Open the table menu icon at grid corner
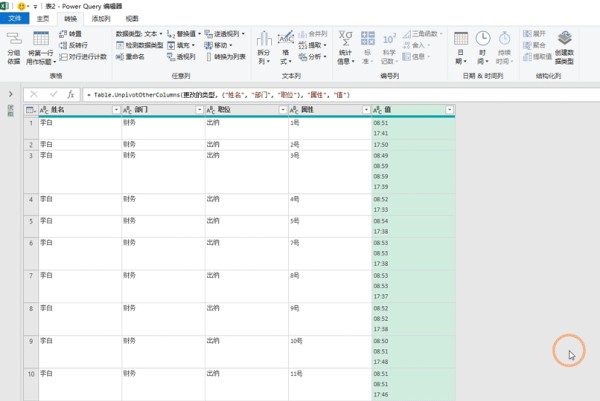This screenshot has width=600, height=401. tap(31, 110)
